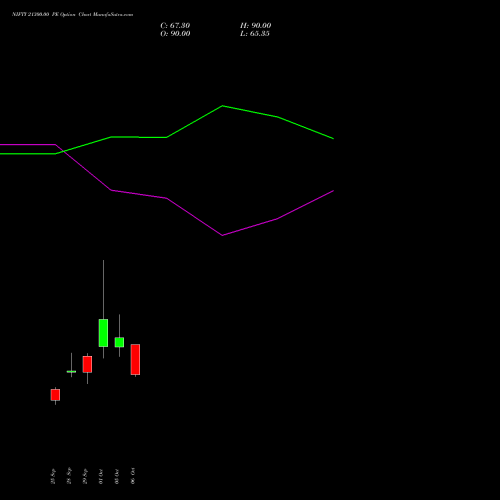Click the lowest trough of the purple line
500x500 pixels.
[x=223, y=235]
